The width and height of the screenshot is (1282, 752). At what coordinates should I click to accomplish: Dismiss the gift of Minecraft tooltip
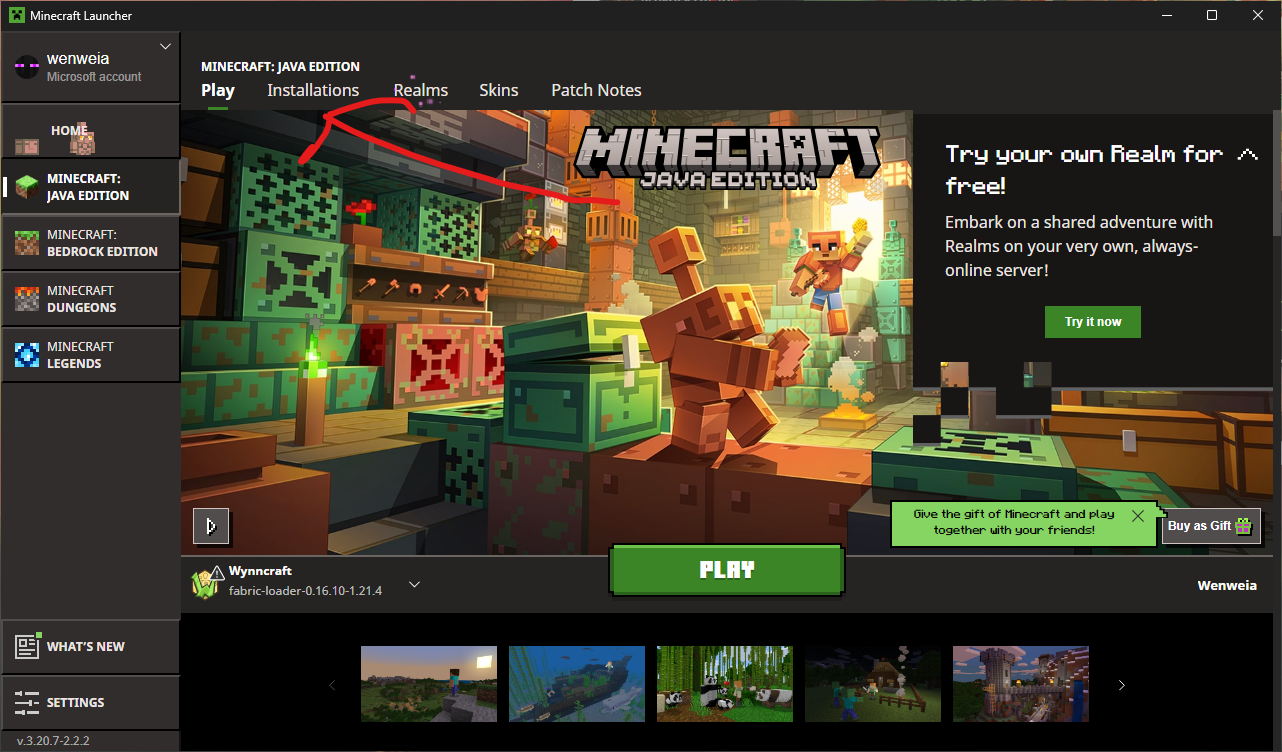[x=1138, y=516]
